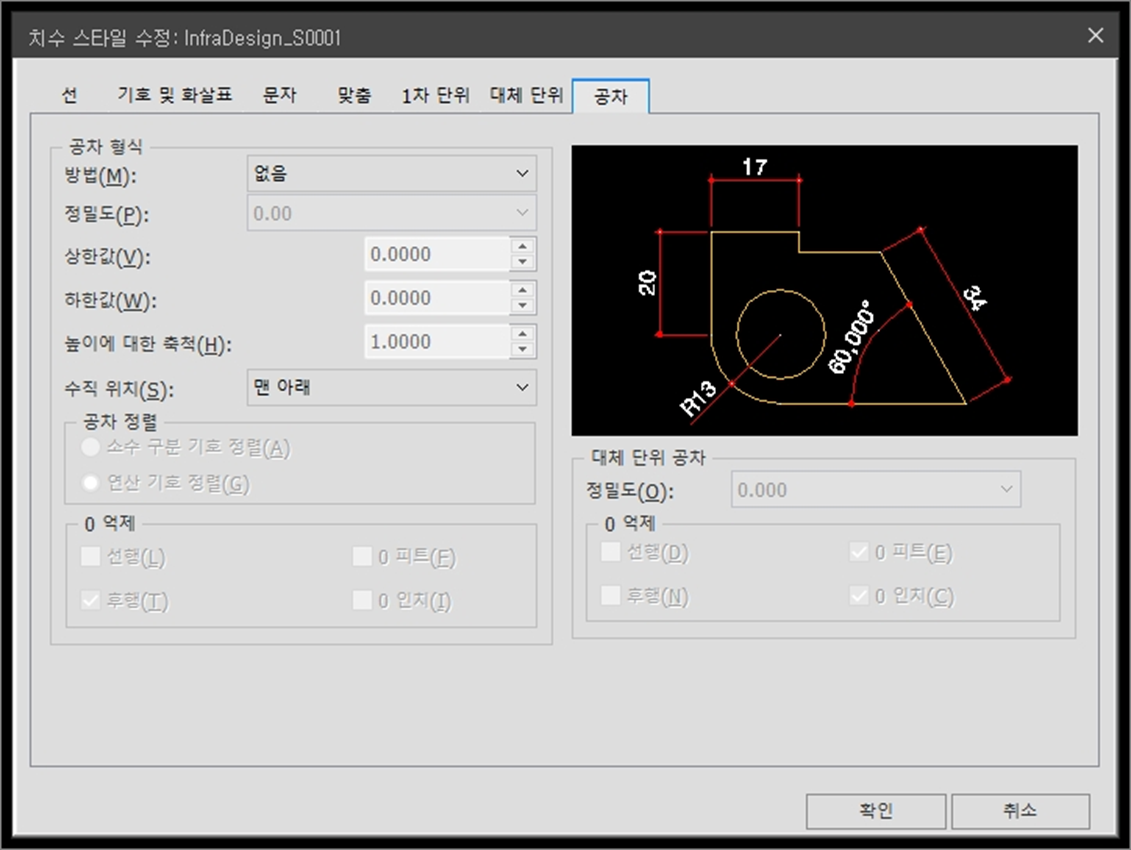Toggle the 후행(T) checkbox
The width and height of the screenshot is (1131, 850).
(x=91, y=600)
